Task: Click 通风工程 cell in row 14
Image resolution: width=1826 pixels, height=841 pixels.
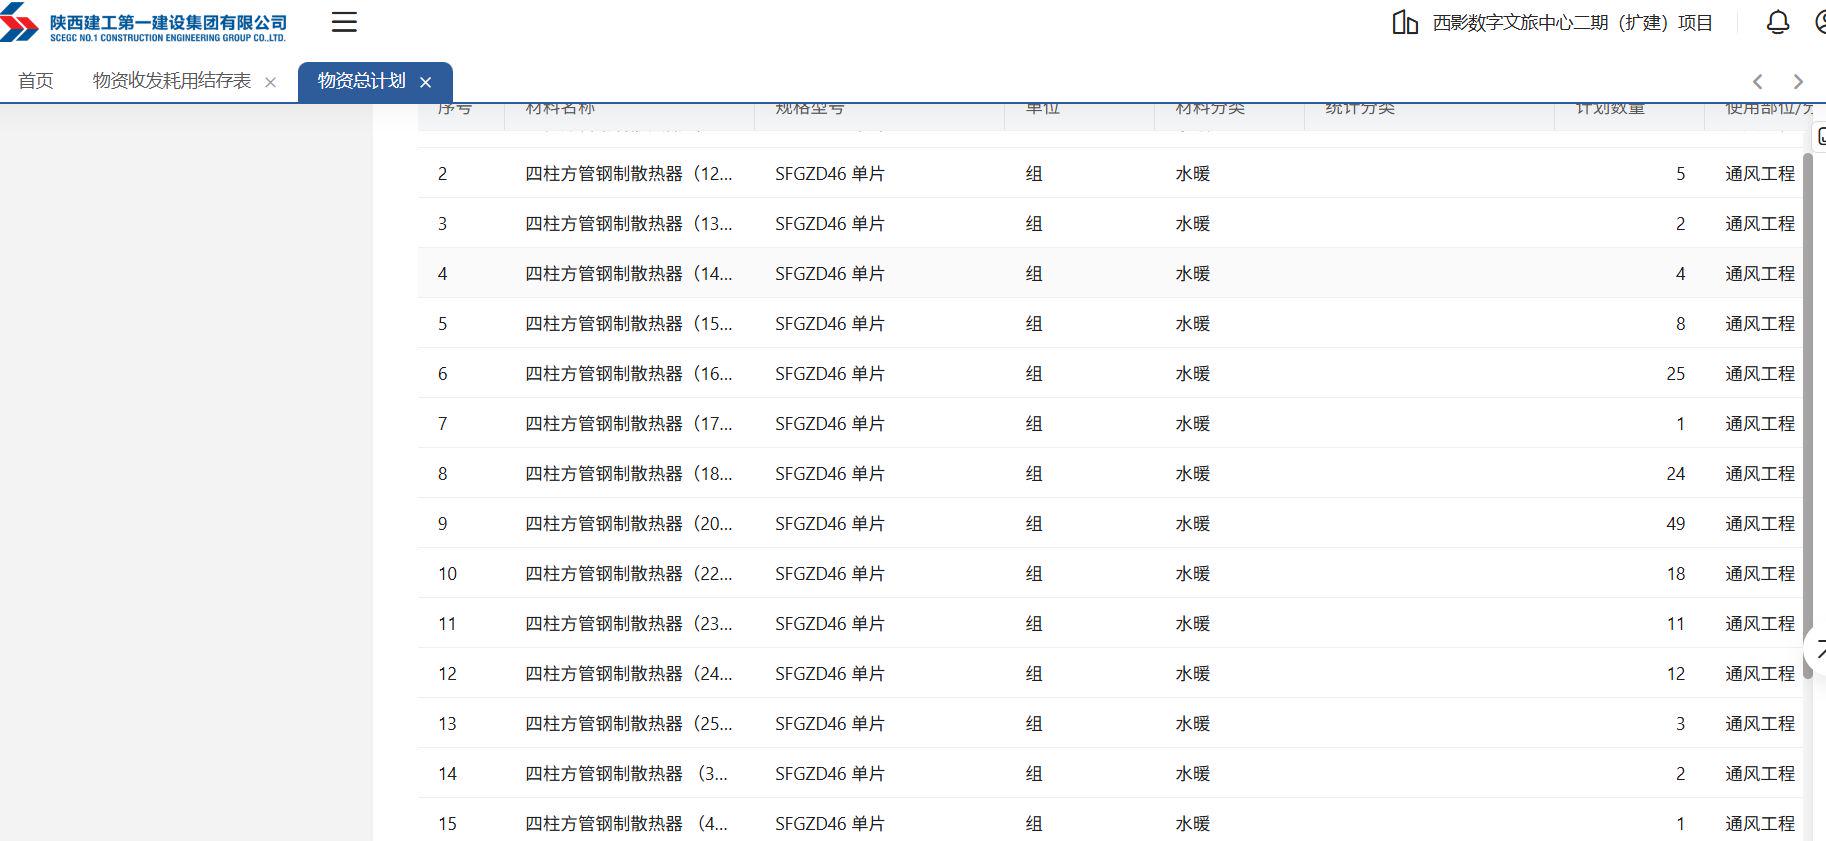Action: 1759,774
